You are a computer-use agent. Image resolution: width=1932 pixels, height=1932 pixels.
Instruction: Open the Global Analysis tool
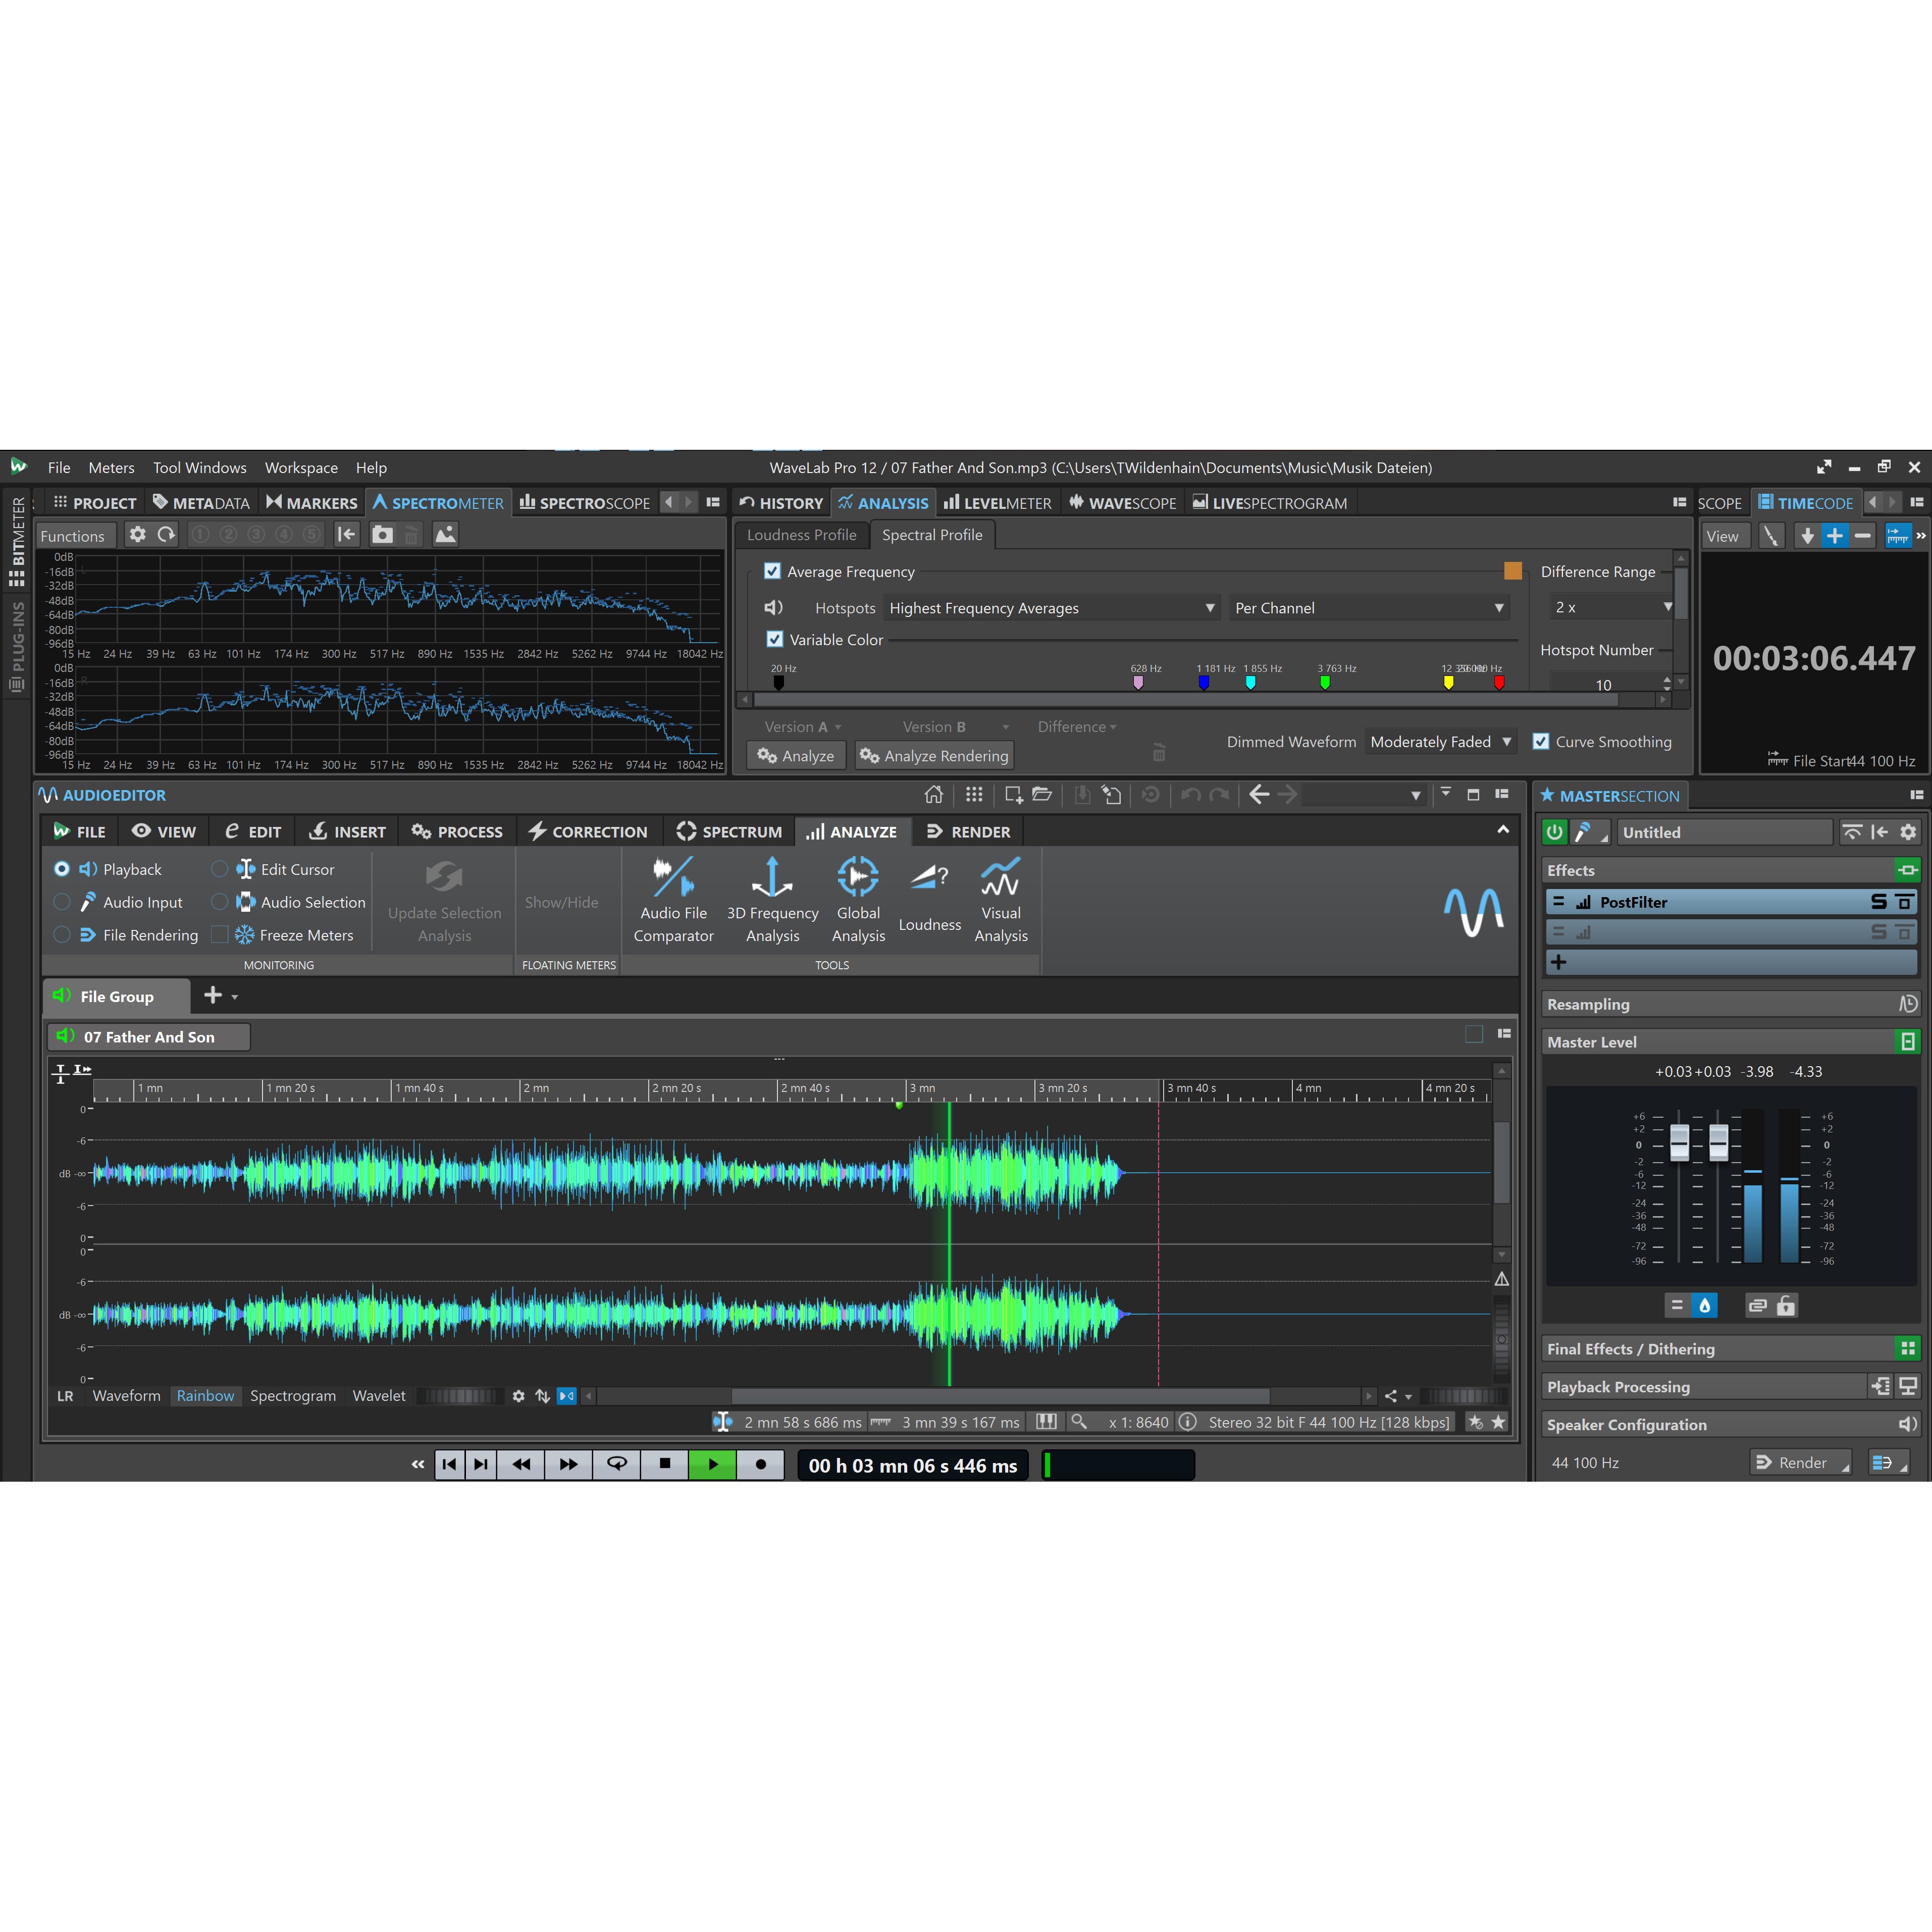pyautogui.click(x=858, y=900)
